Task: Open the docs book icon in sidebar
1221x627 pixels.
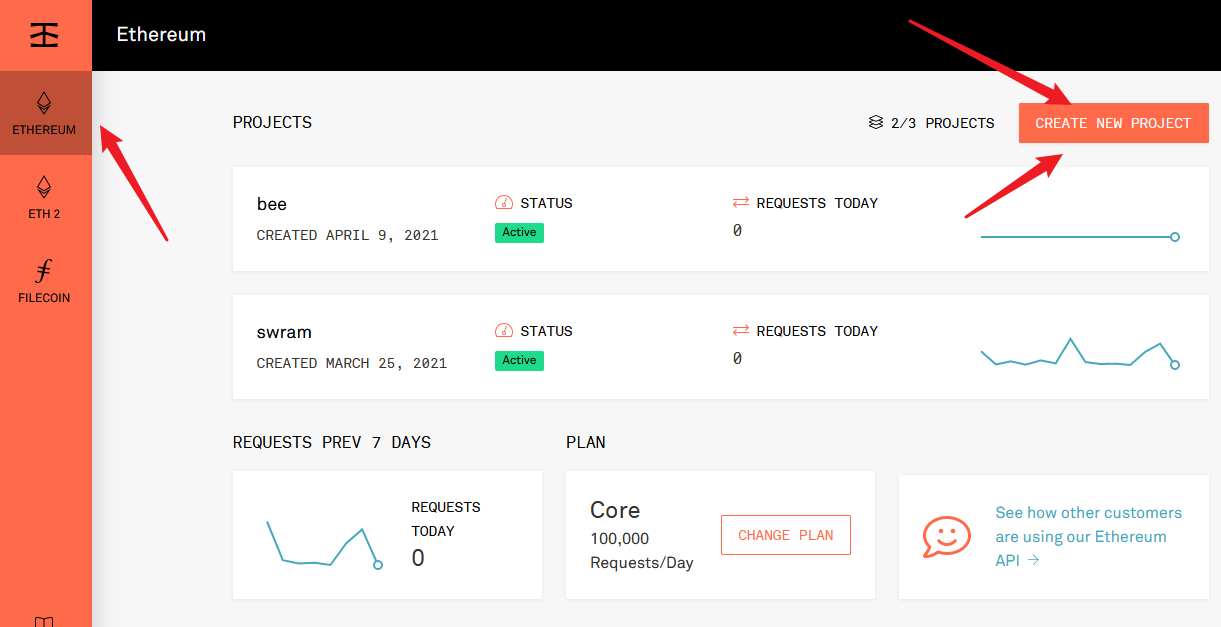Action: click(44, 620)
